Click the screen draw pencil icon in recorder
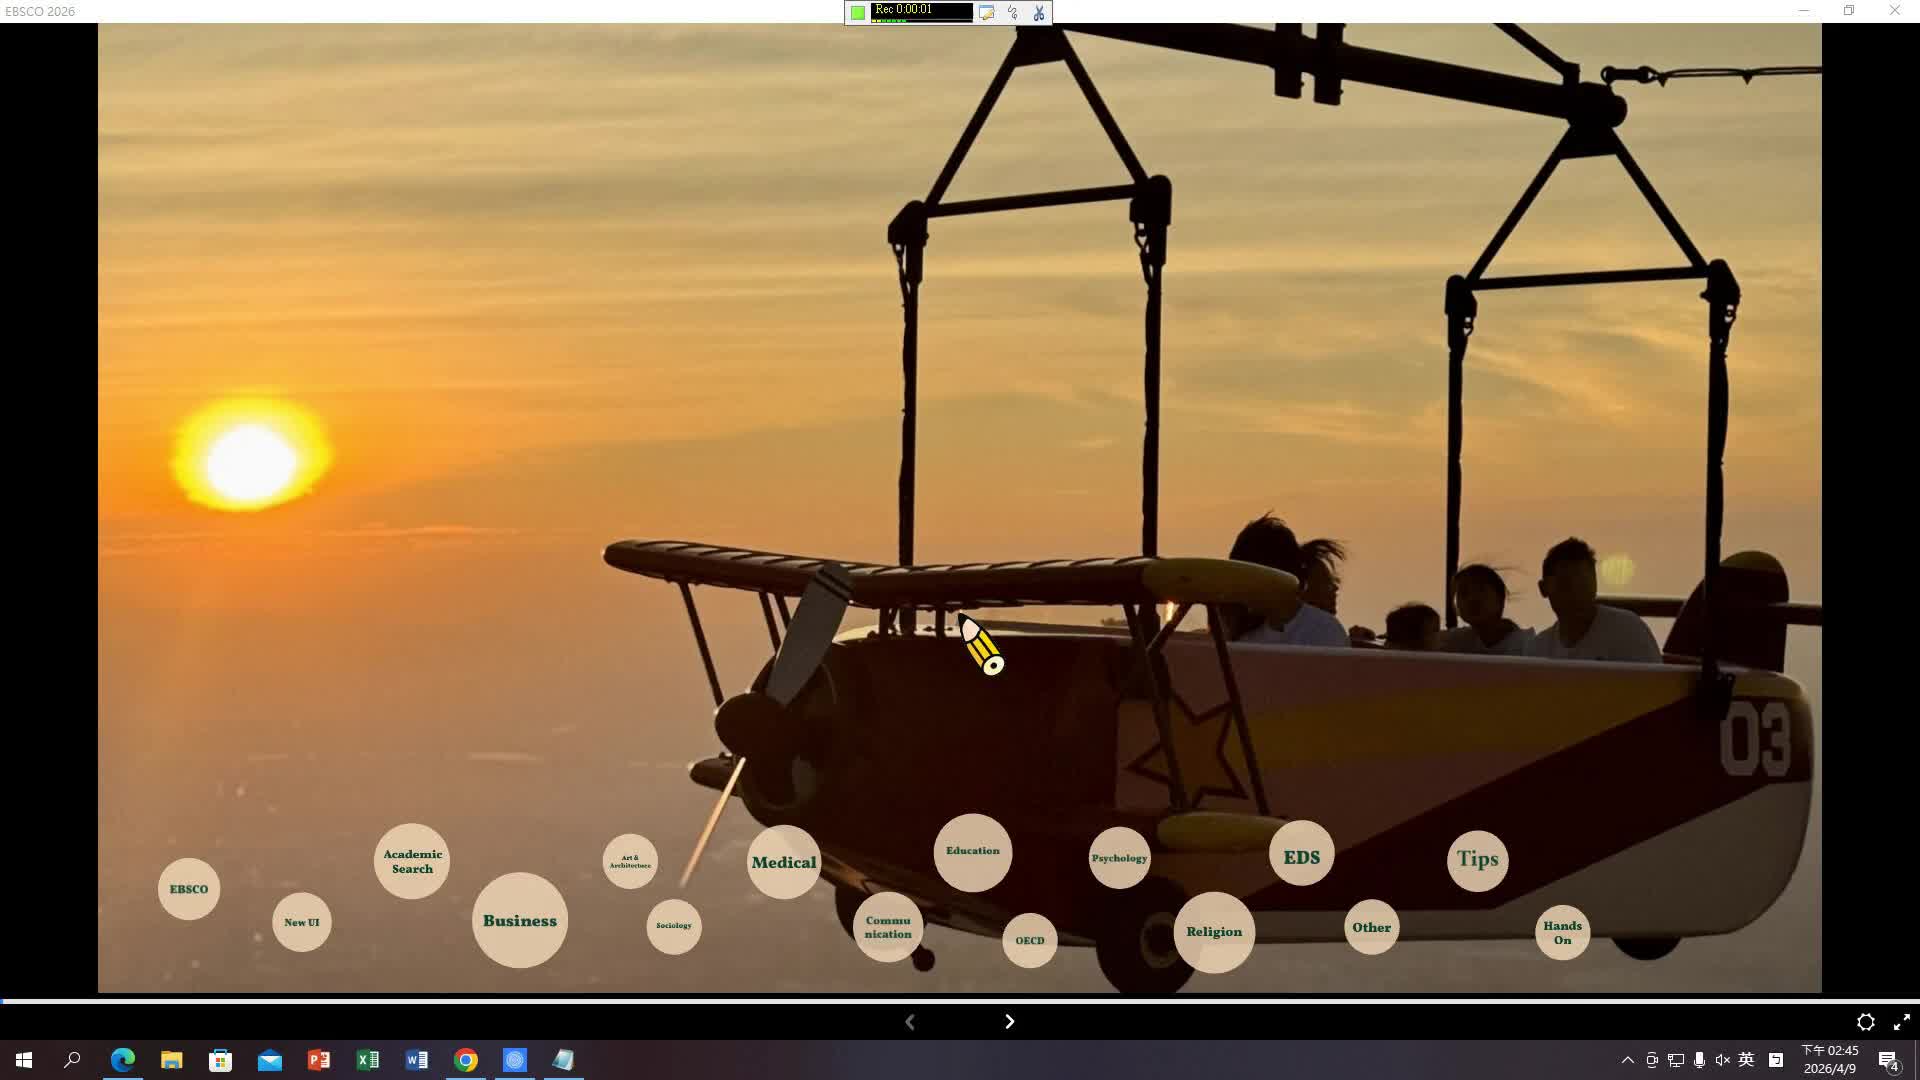 (987, 13)
